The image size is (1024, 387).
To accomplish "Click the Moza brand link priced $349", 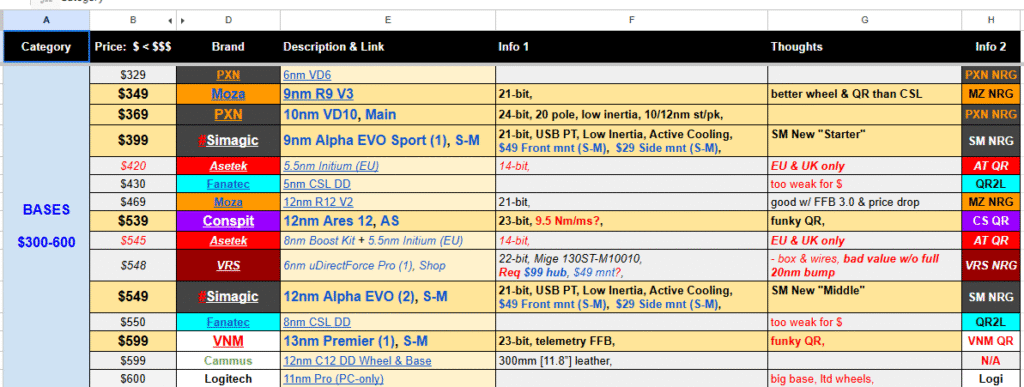I will click(228, 94).
